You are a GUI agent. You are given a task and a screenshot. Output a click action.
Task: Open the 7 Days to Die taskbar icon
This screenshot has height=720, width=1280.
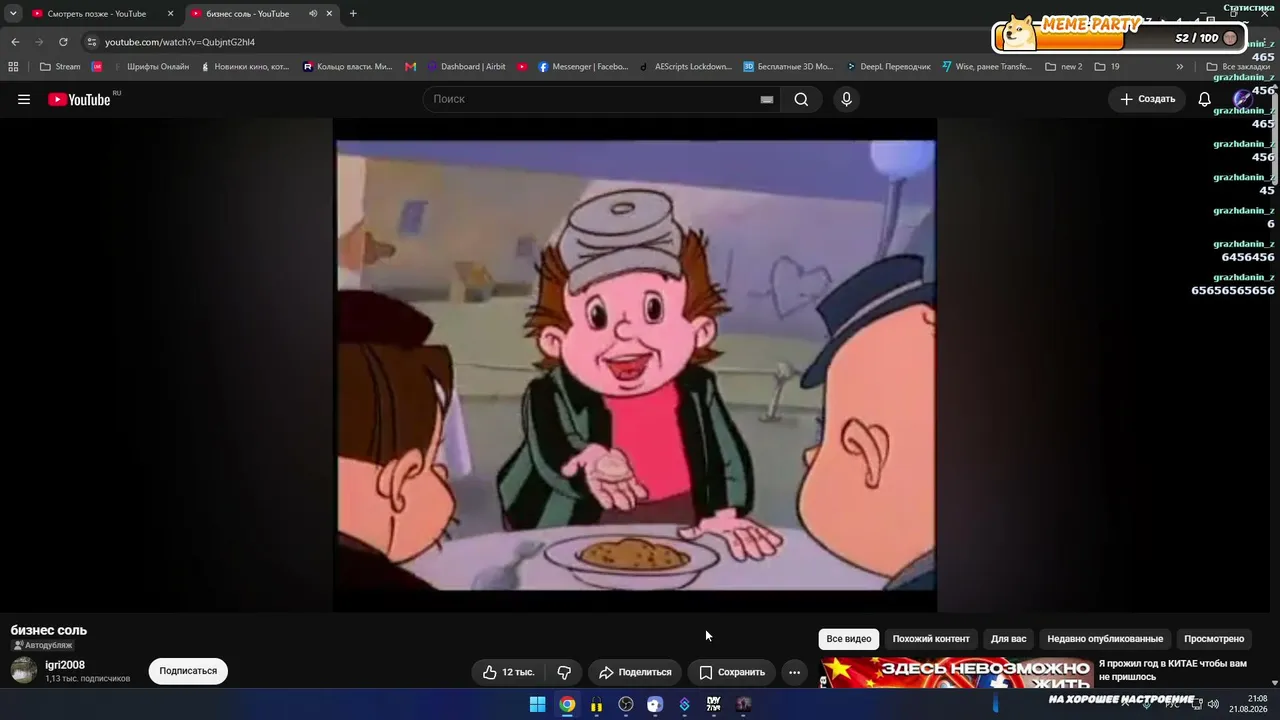point(714,704)
